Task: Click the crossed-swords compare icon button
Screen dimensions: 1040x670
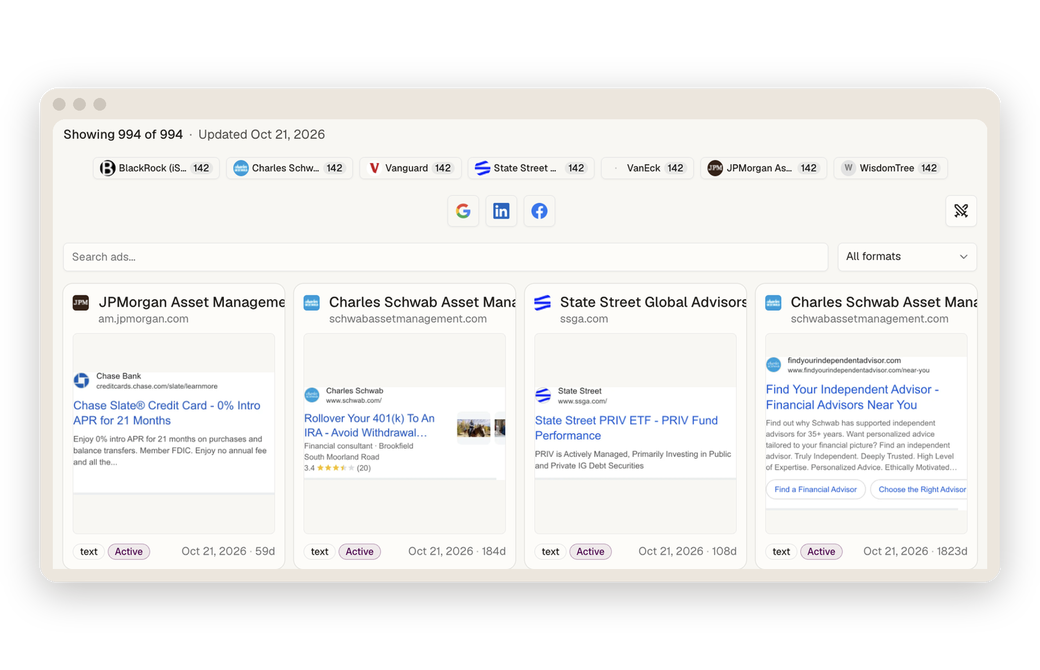Action: pos(960,211)
